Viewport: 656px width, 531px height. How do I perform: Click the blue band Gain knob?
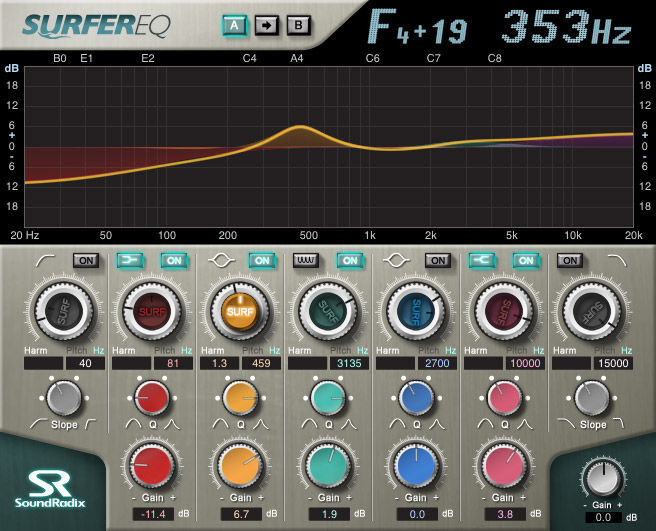click(x=416, y=466)
